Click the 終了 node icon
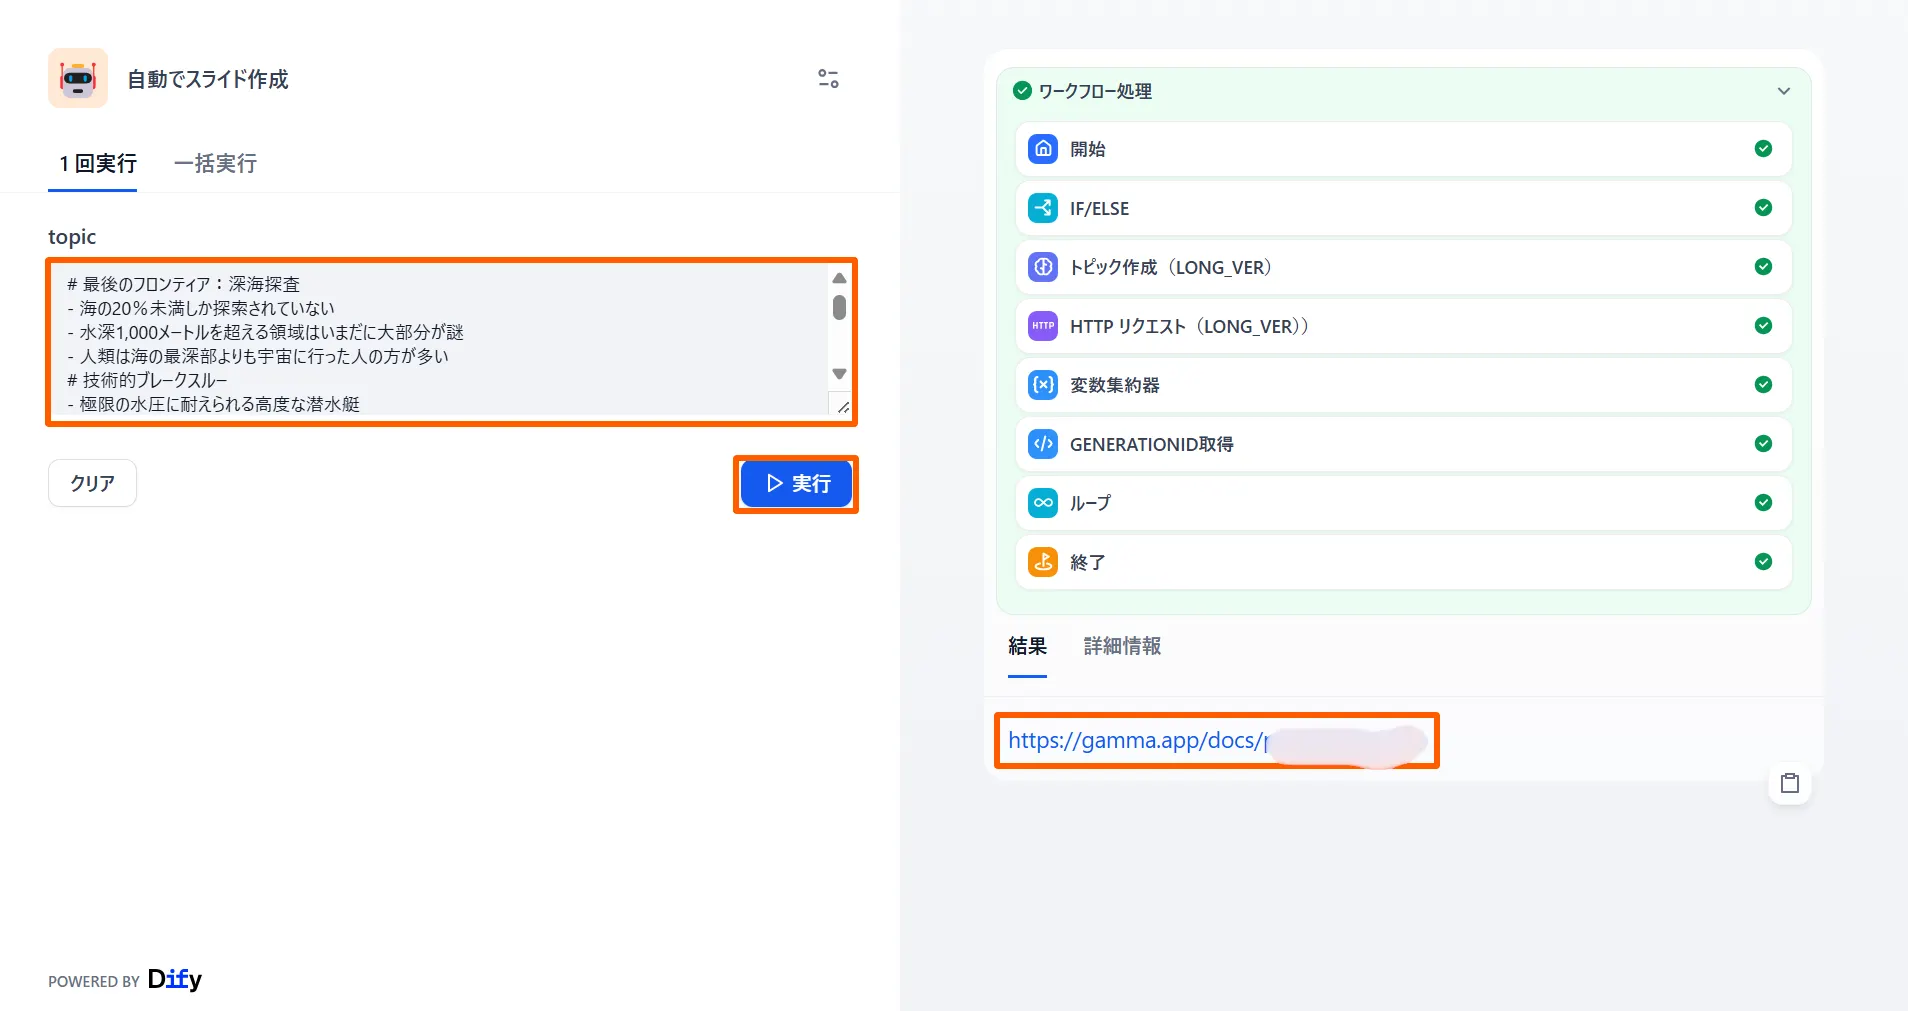The height and width of the screenshot is (1011, 1908). click(x=1043, y=562)
